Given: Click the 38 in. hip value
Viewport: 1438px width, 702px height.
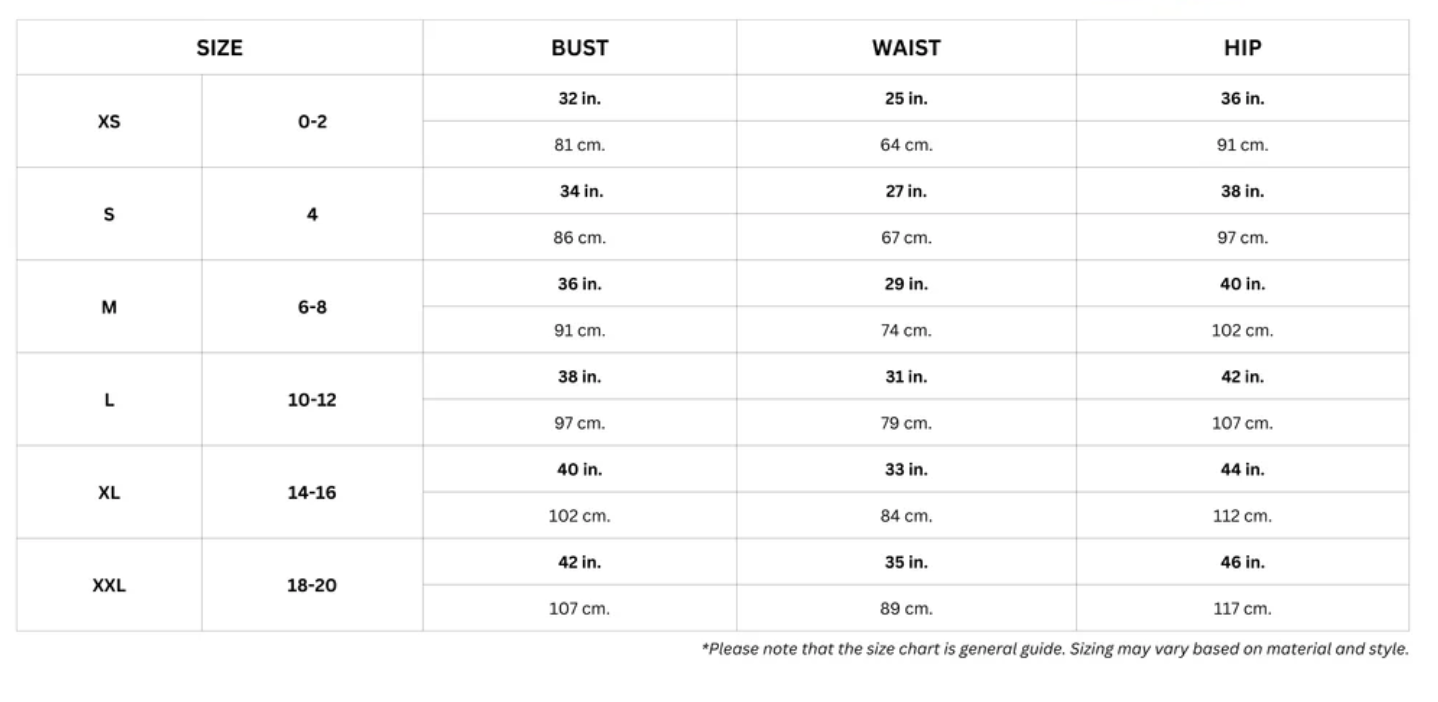Looking at the screenshot, I should [x=1242, y=191].
